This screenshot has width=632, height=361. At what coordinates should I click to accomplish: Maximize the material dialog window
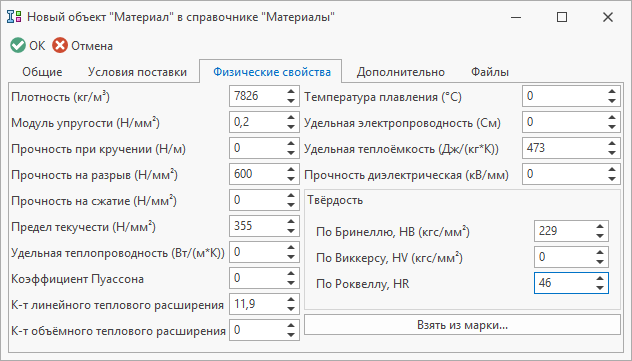pyautogui.click(x=562, y=17)
